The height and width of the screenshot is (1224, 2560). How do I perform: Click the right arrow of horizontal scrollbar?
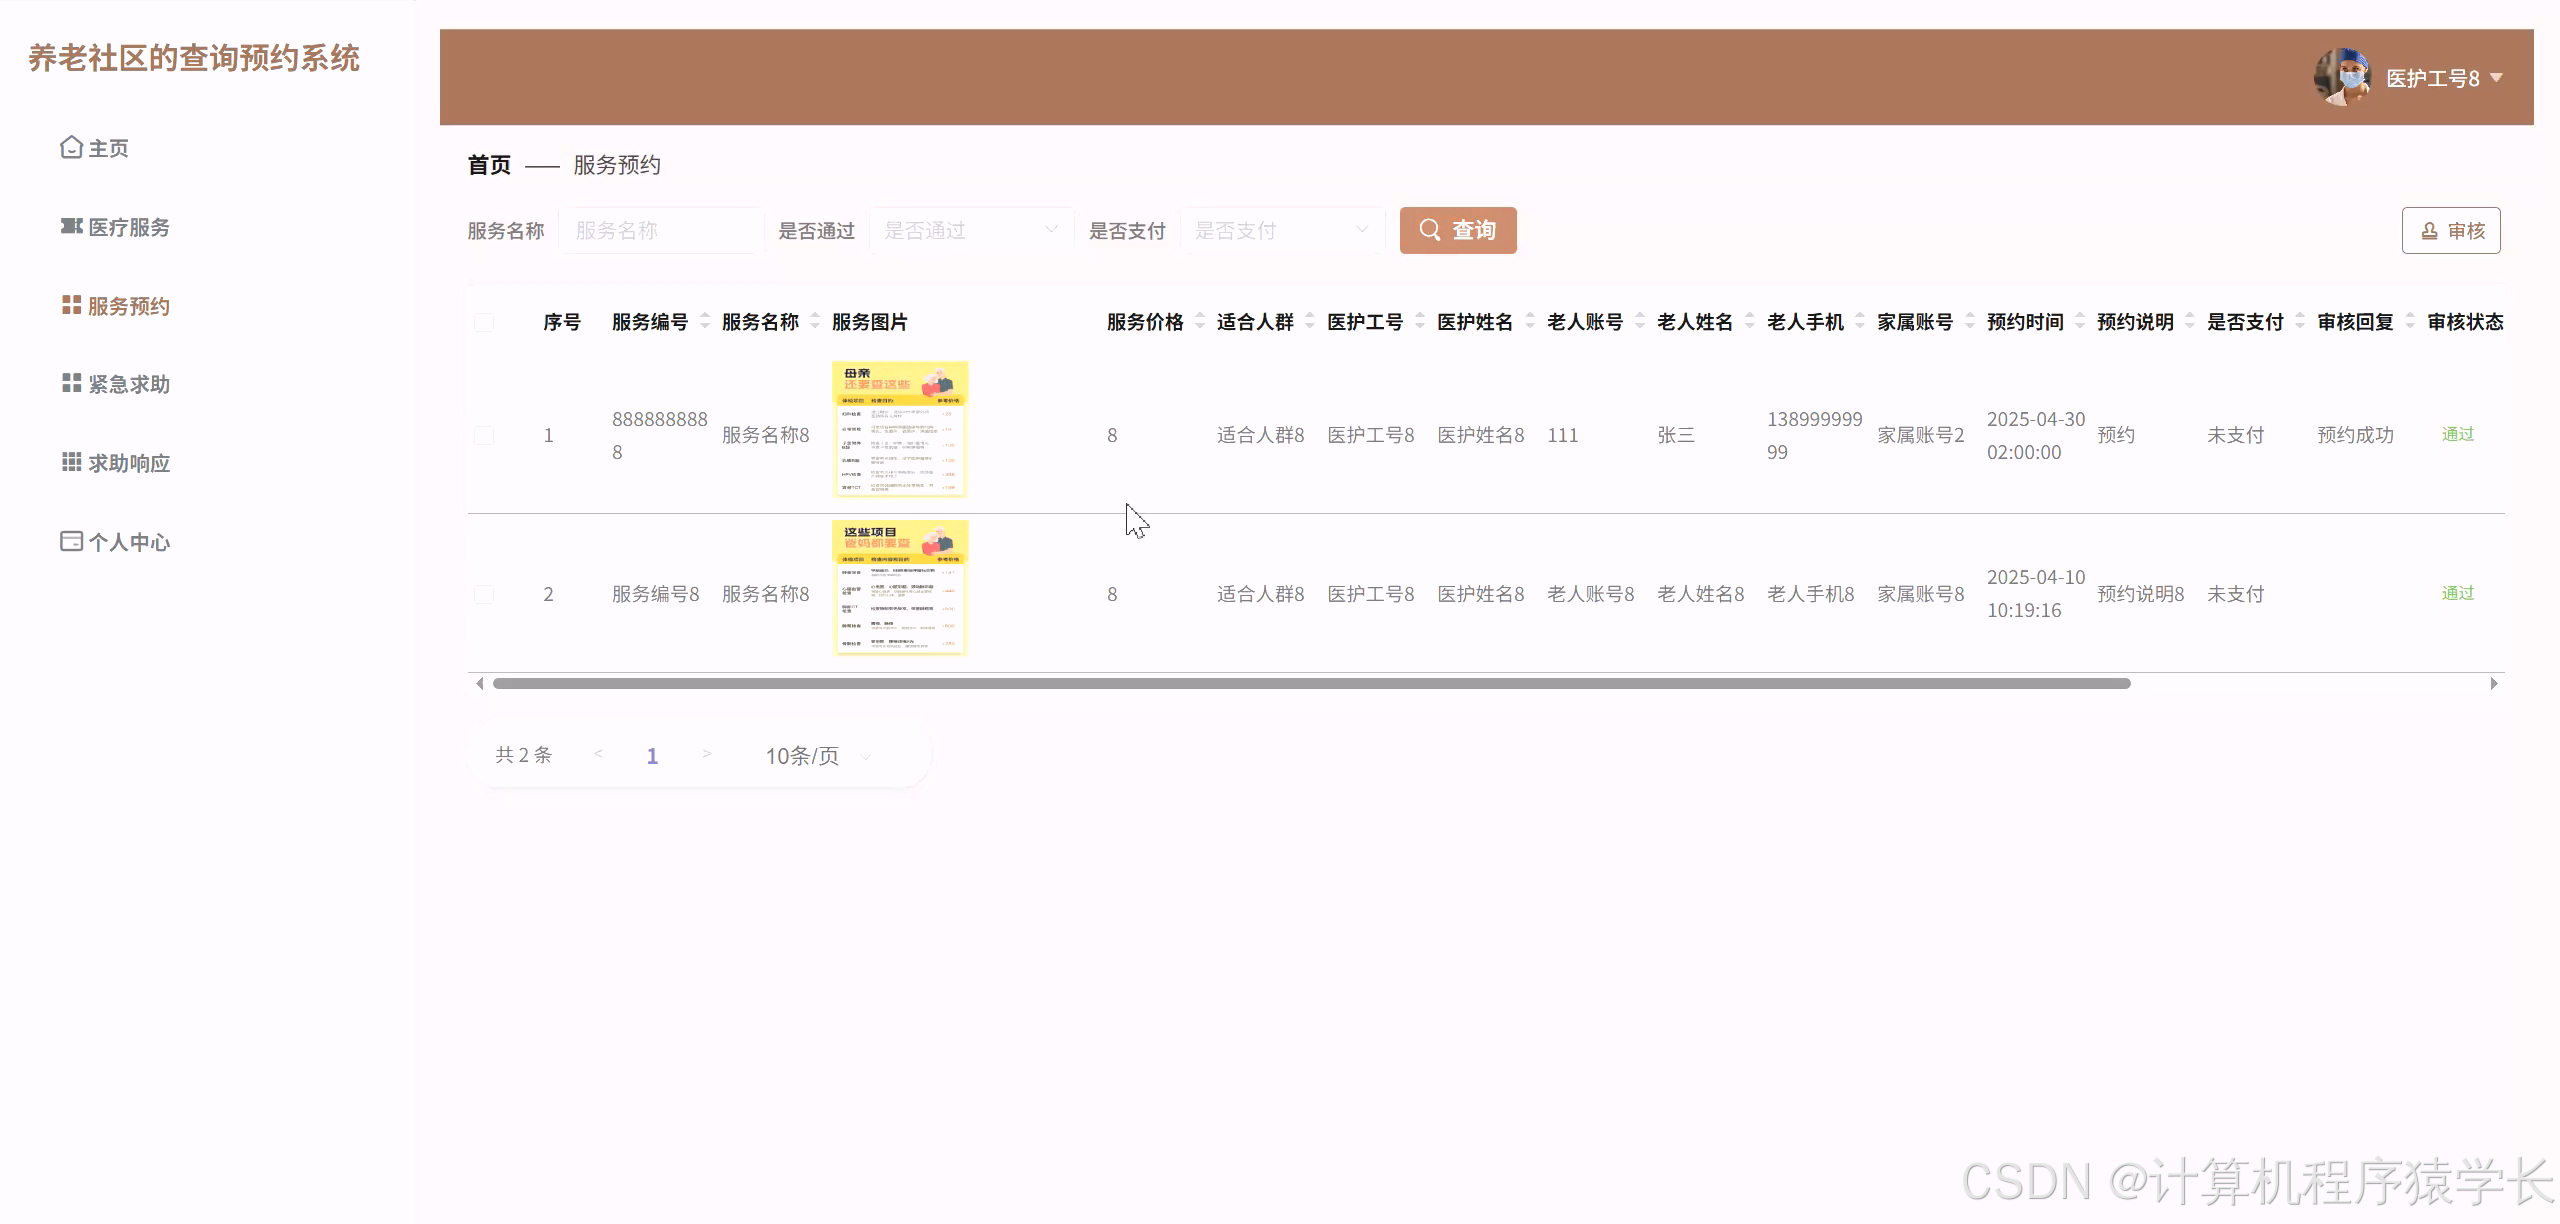(x=2493, y=684)
